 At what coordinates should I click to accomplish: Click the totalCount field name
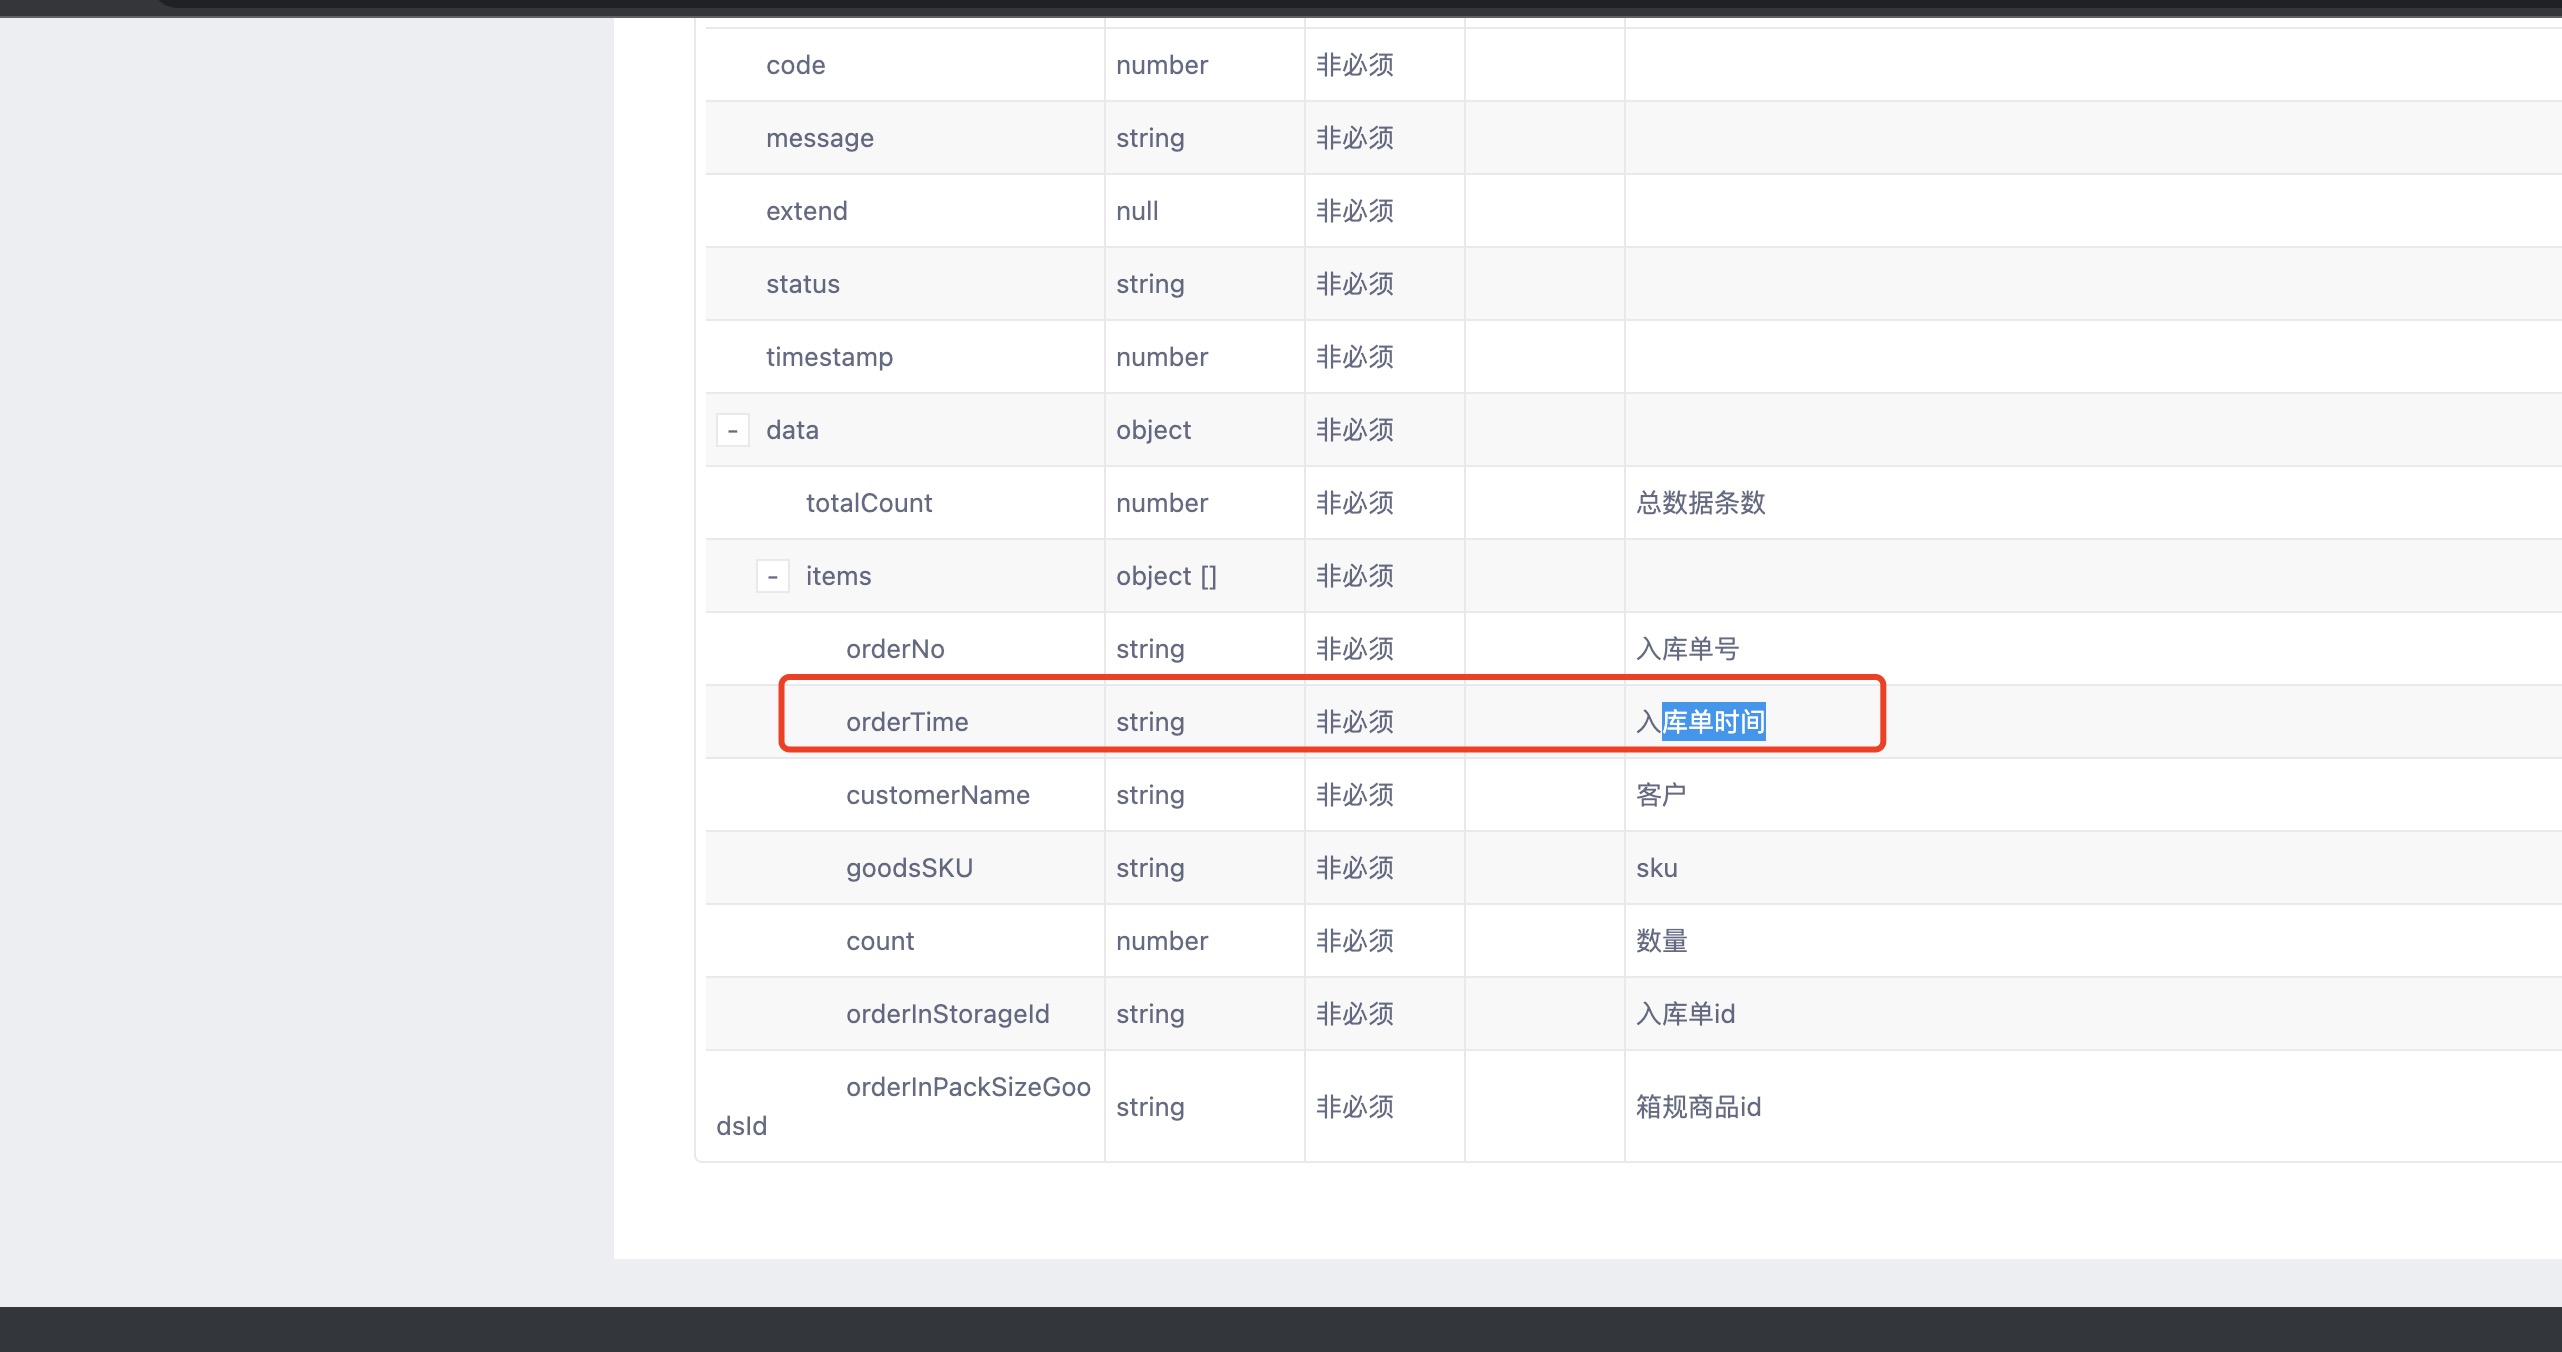click(868, 503)
